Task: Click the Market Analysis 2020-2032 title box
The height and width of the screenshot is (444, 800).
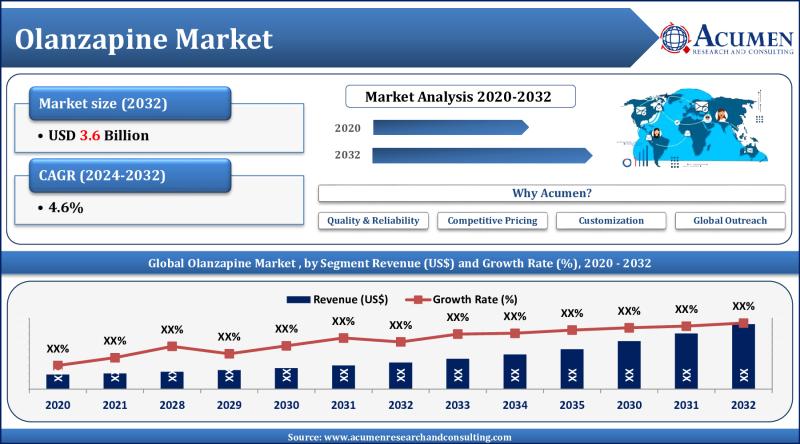Action: click(460, 96)
